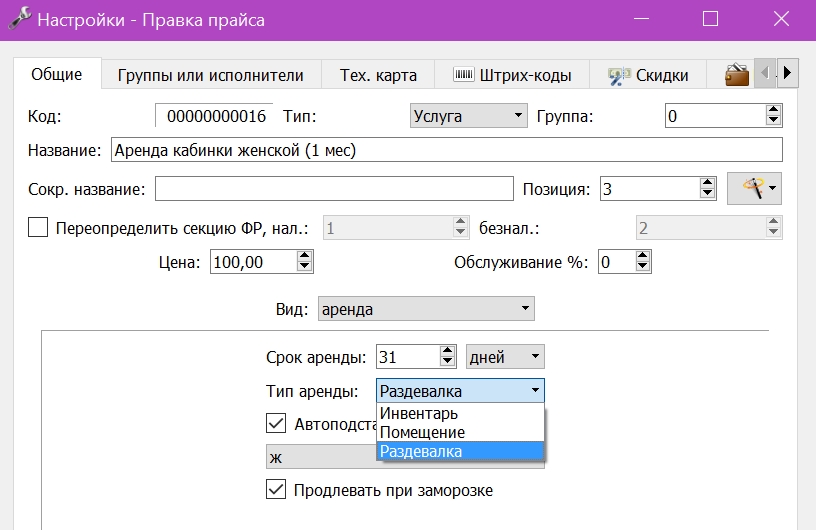Open the Штрих-коды tab

click(512, 75)
